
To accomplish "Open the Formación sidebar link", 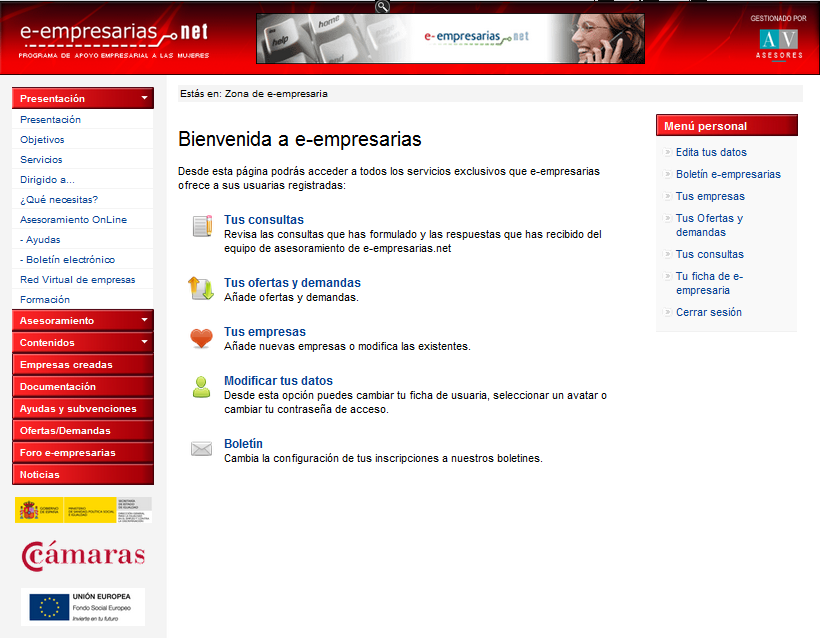I will (44, 299).
